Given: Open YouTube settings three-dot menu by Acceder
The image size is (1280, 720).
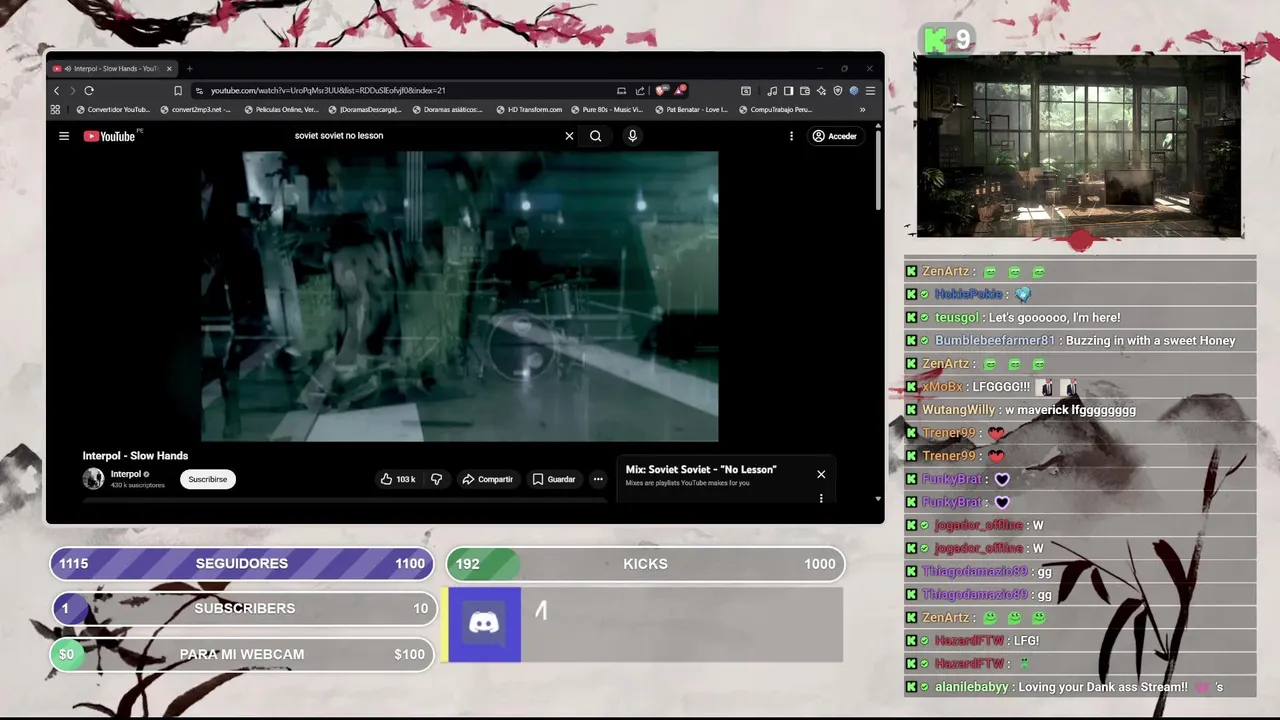Looking at the screenshot, I should tap(791, 136).
